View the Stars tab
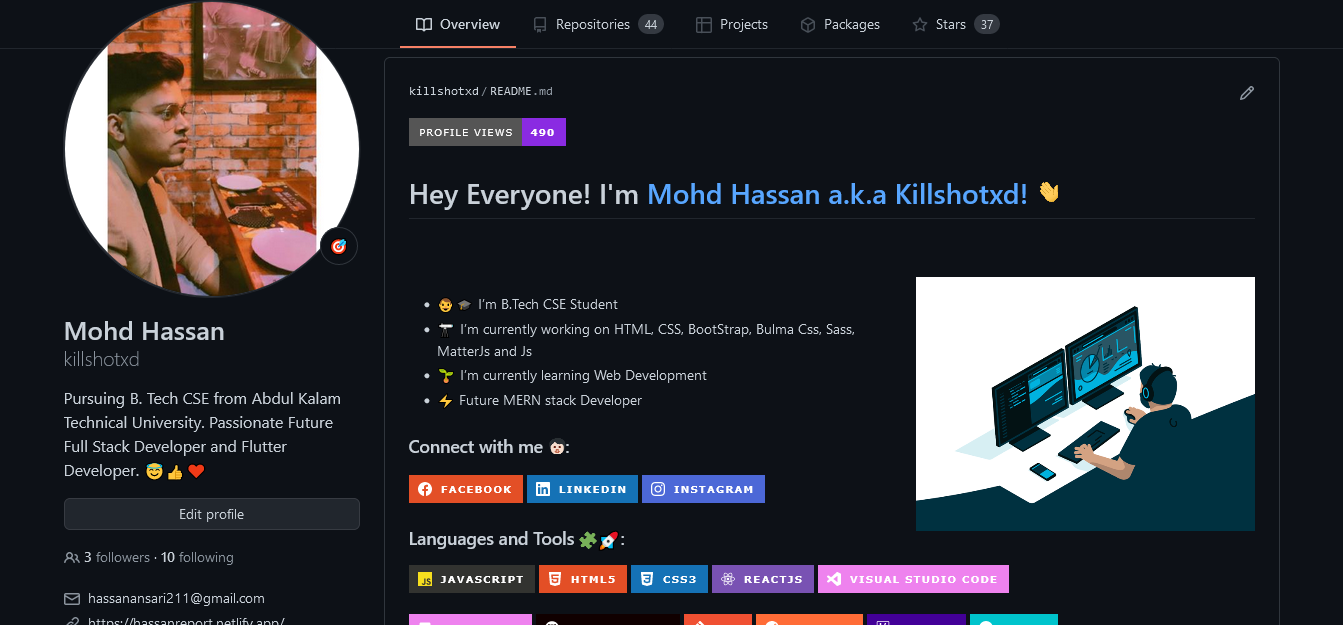1343x625 pixels. coord(956,24)
